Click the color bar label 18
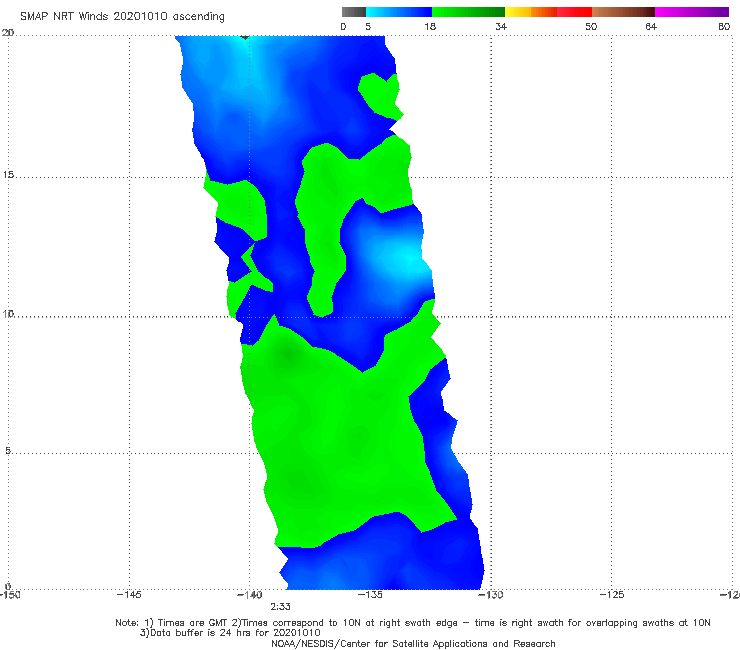Image resolution: width=740 pixels, height=650 pixels. coord(430,27)
